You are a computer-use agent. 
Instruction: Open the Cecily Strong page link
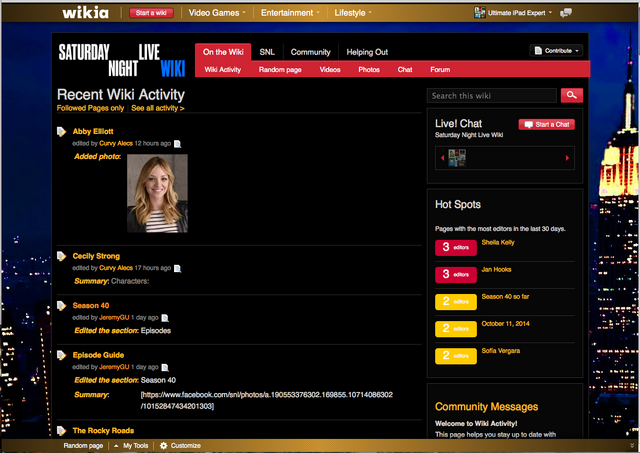click(96, 256)
